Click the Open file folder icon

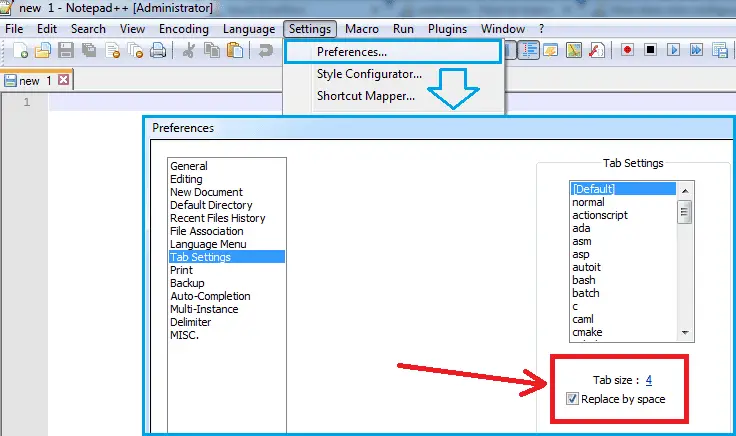pos(43,50)
